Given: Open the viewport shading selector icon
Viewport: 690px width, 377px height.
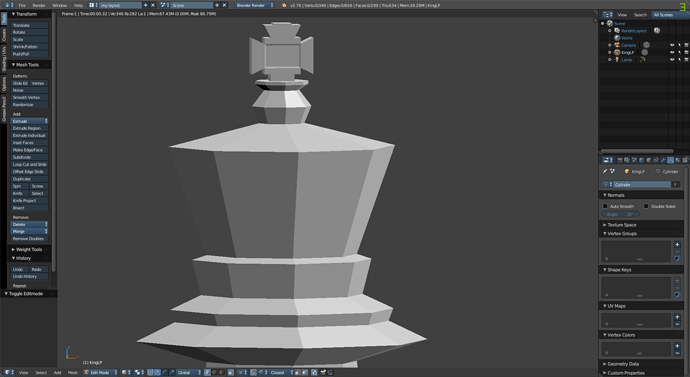Looking at the screenshot, I should coord(125,372).
